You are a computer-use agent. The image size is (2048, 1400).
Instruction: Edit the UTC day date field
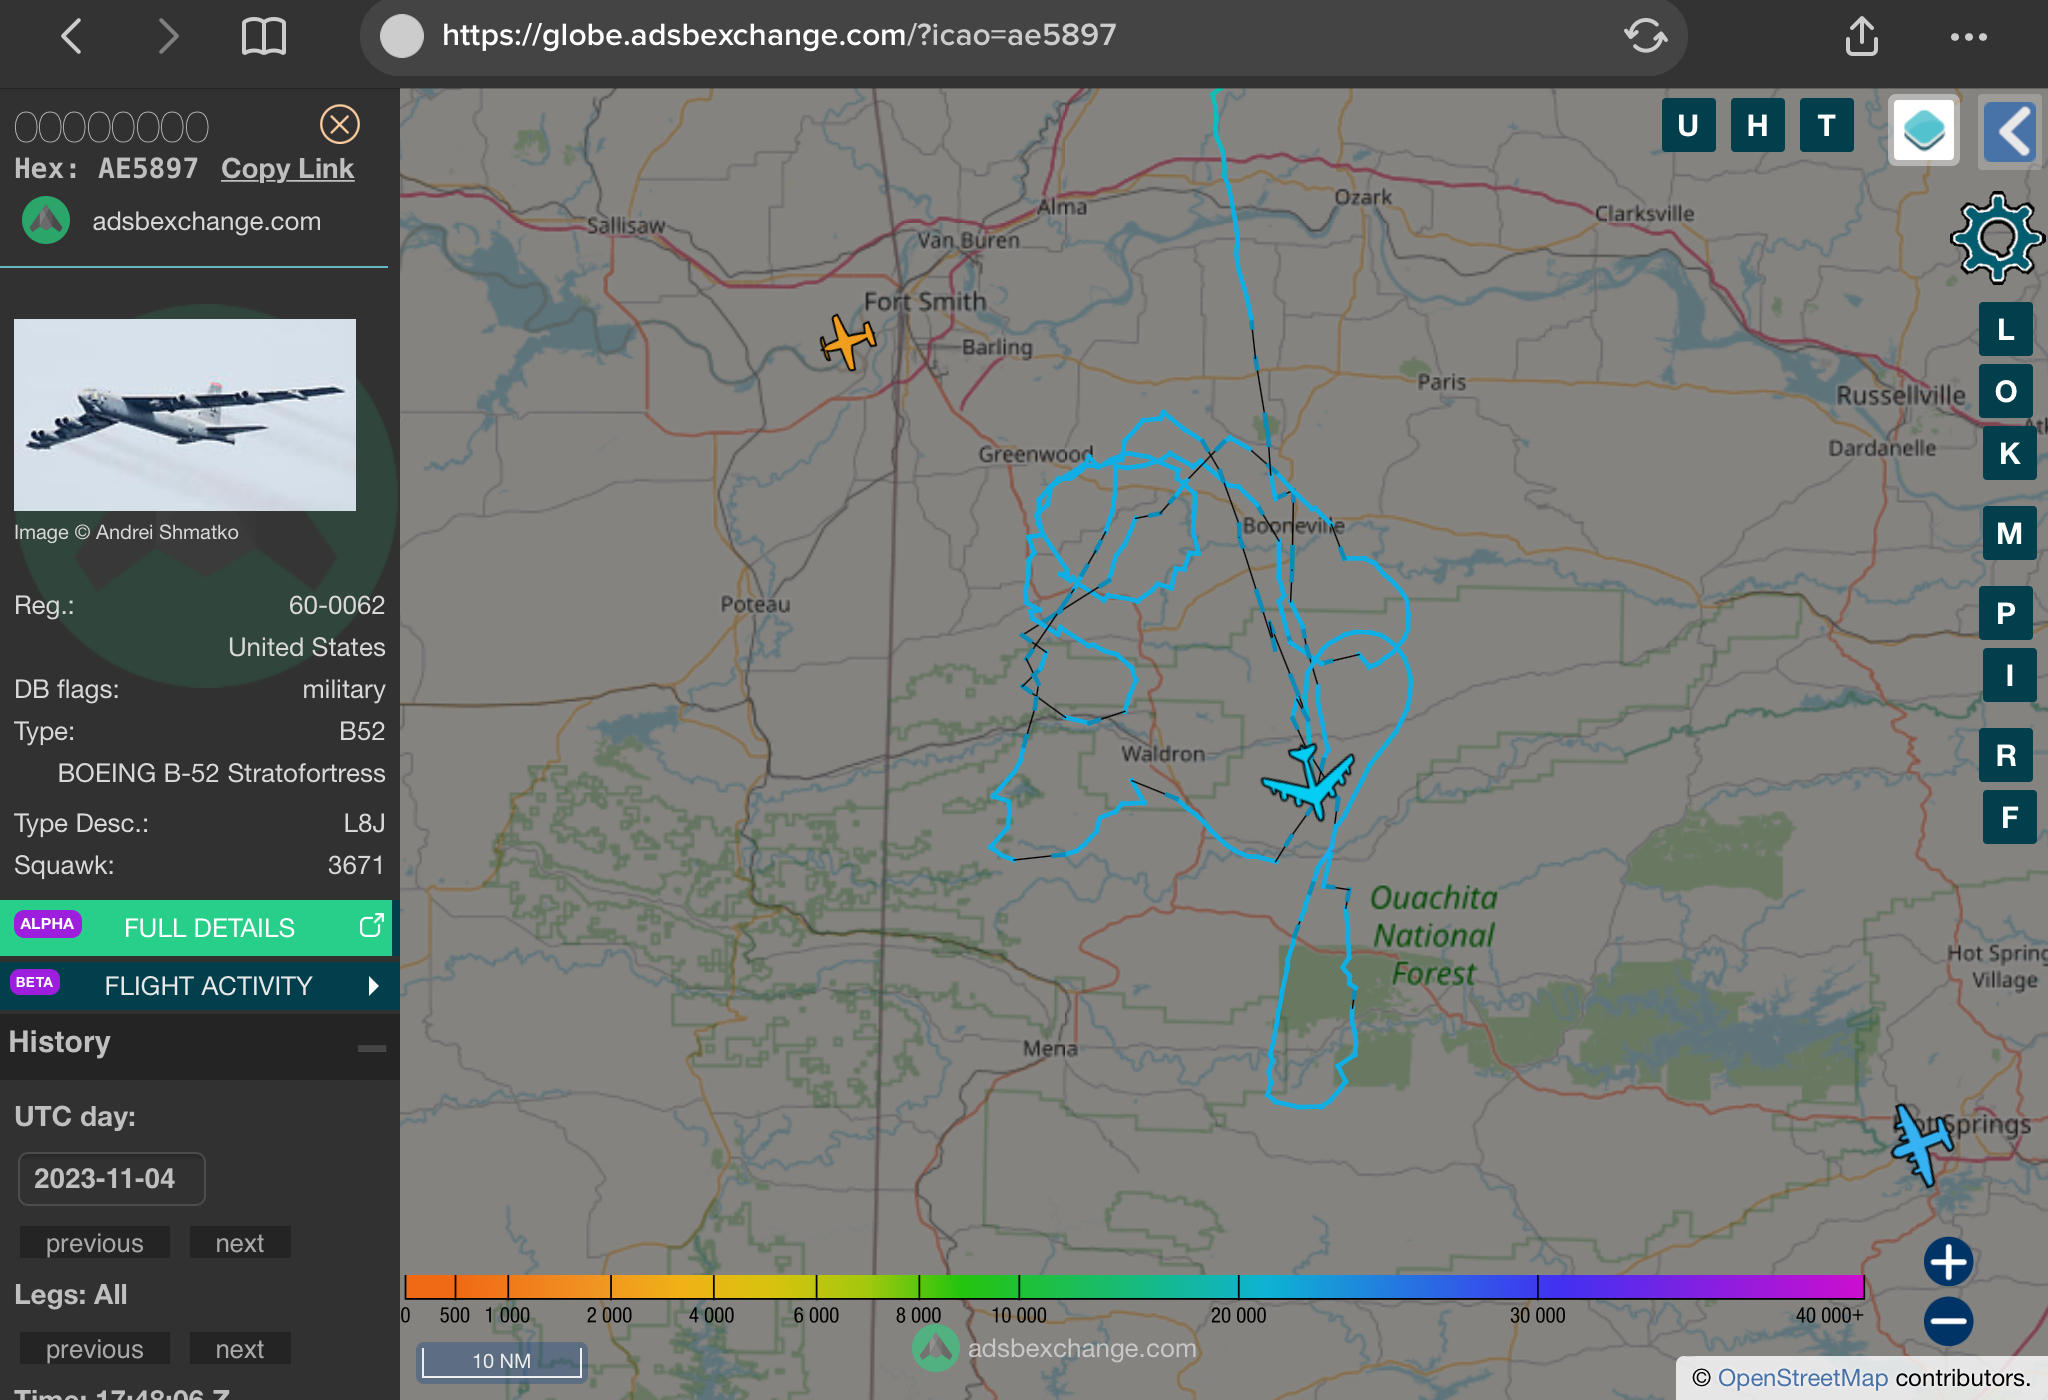[112, 1179]
